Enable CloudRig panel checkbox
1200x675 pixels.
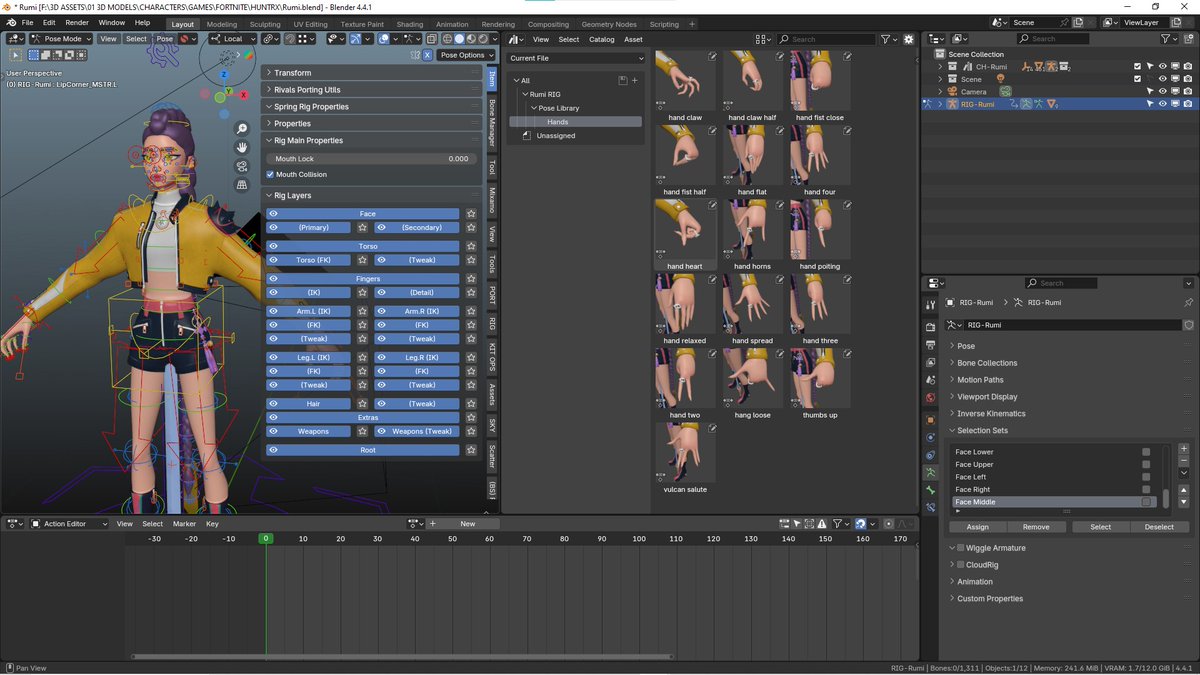coord(960,565)
